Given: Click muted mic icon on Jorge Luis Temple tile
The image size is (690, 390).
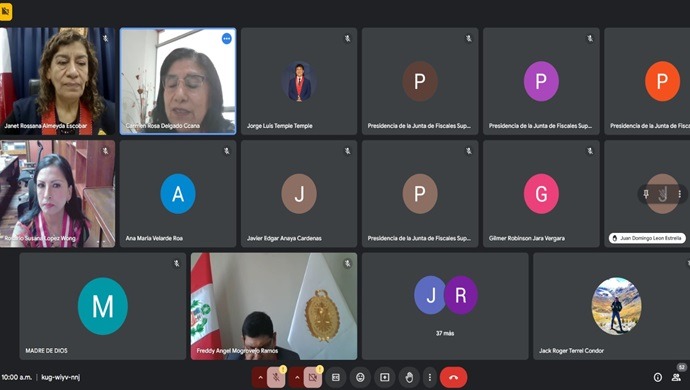Looking at the screenshot, I should pyautogui.click(x=348, y=39).
